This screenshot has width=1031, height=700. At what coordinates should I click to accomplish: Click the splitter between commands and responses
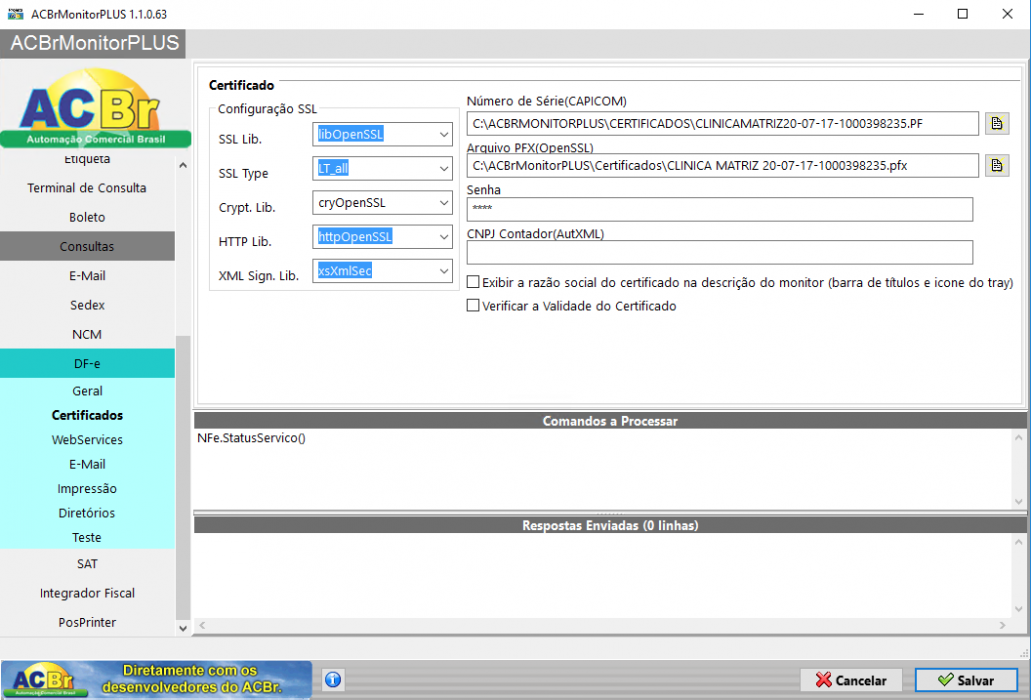(610, 513)
